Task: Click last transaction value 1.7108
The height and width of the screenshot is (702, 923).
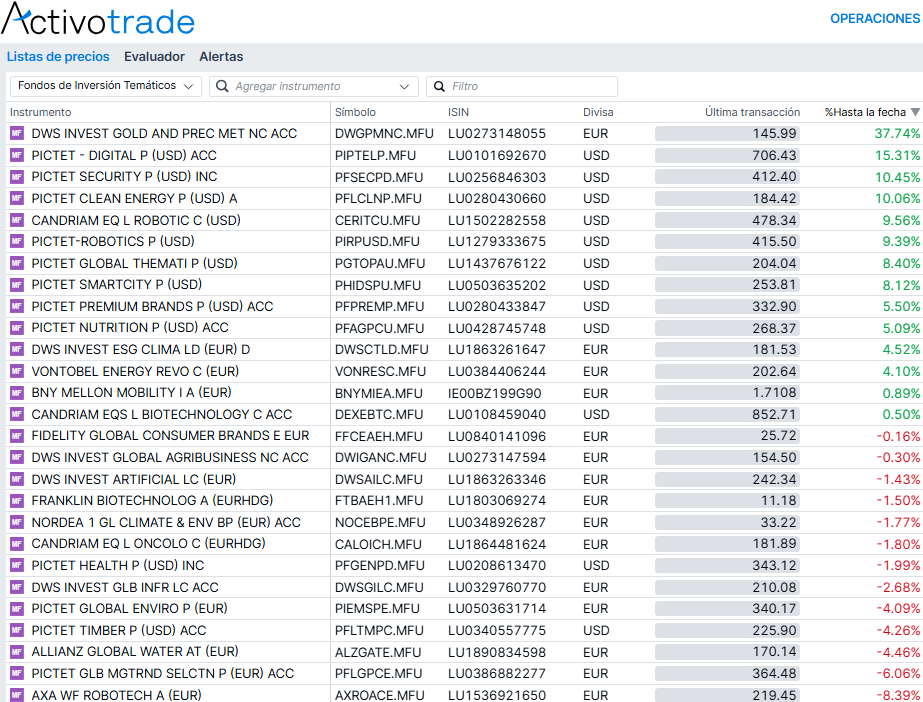Action: [x=775, y=392]
